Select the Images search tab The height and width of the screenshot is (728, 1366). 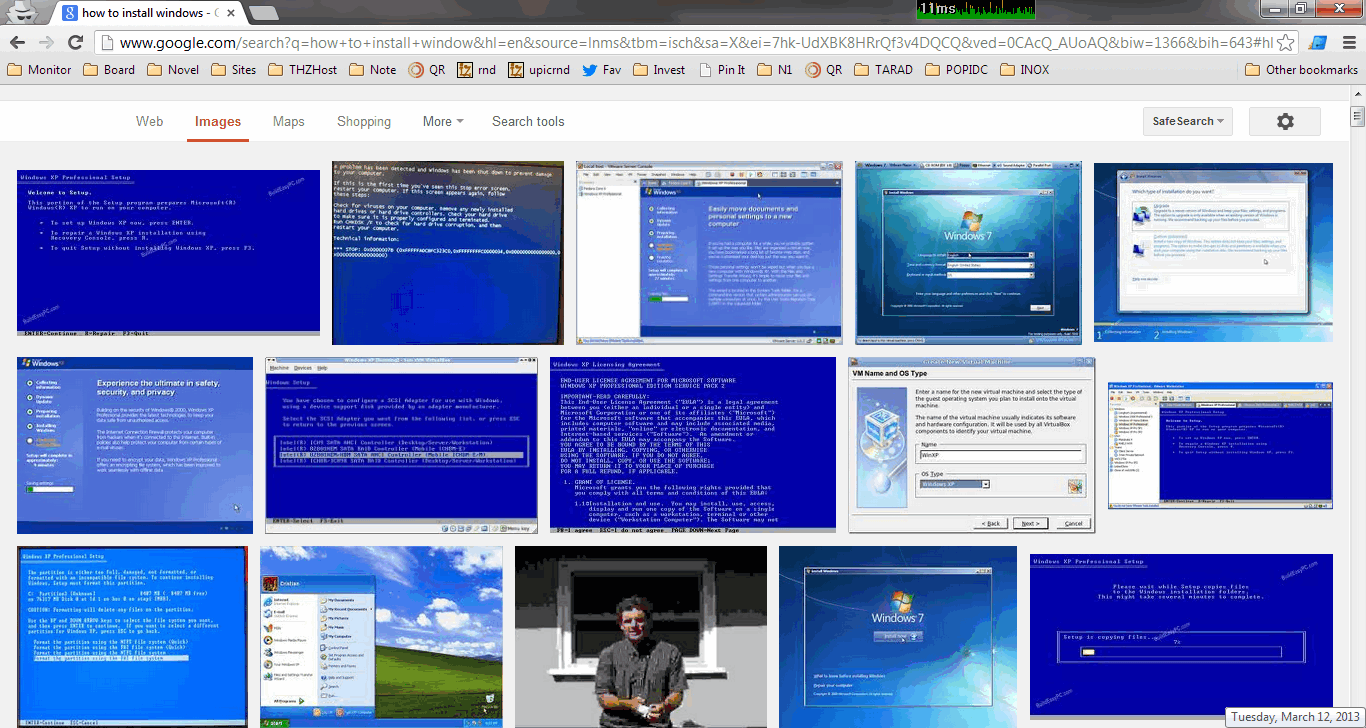(218, 121)
